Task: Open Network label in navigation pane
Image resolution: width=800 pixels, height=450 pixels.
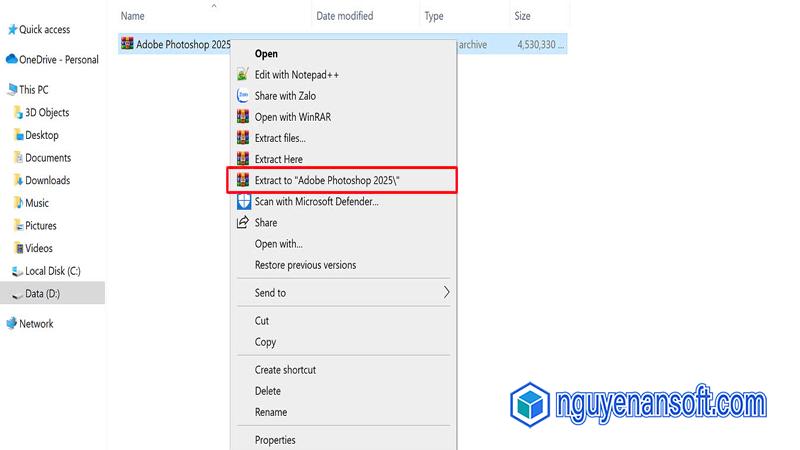Action: (36, 323)
